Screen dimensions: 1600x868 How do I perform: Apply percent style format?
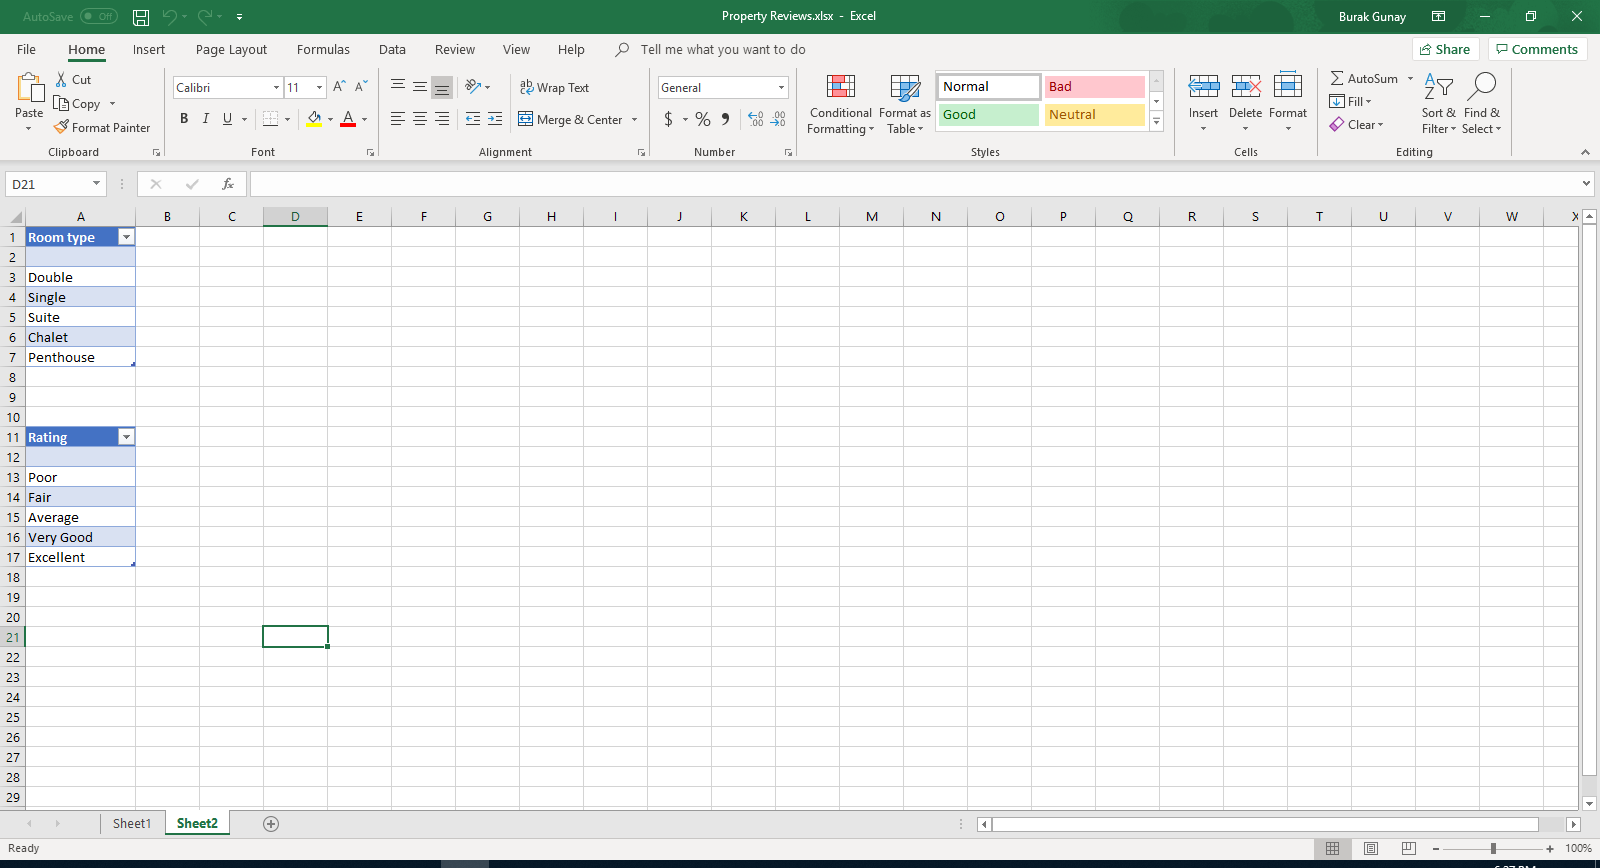(703, 119)
